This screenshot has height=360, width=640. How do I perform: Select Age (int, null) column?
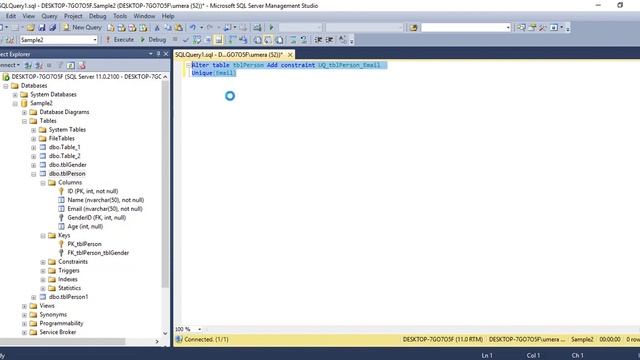coord(85,226)
